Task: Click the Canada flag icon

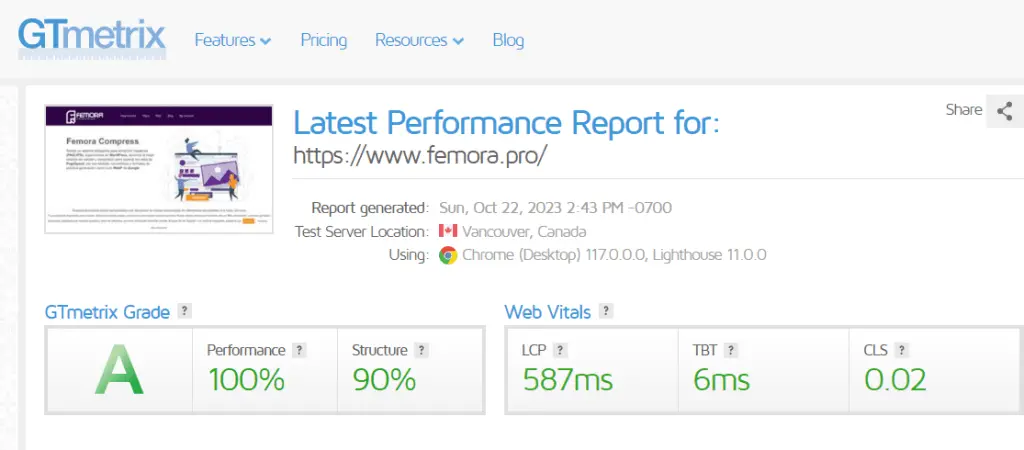Action: [448, 232]
